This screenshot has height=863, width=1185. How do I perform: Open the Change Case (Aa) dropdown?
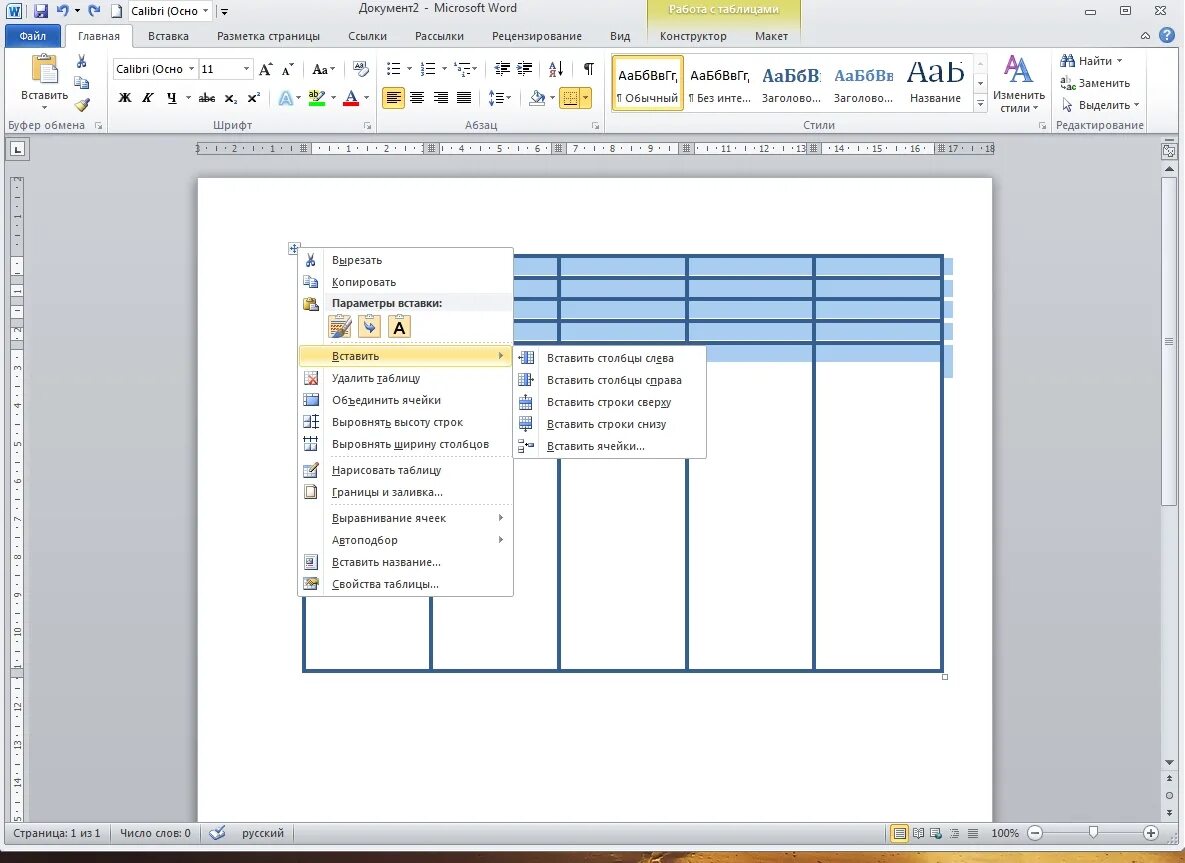point(323,70)
